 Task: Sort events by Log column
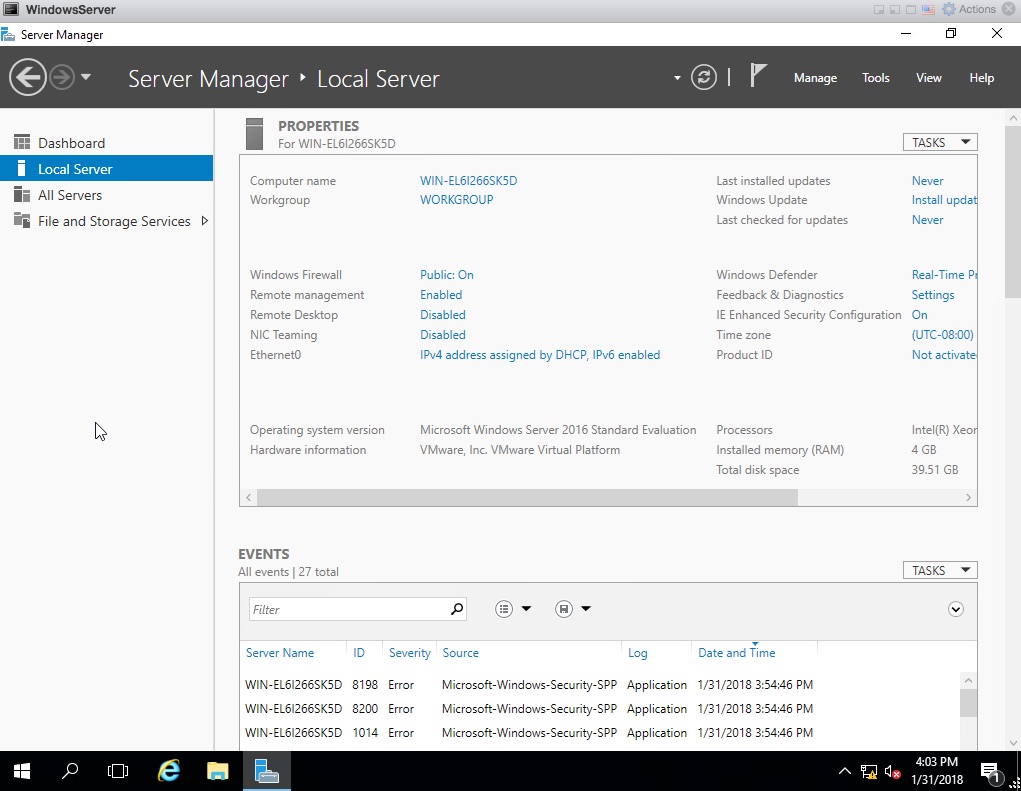[x=637, y=652]
